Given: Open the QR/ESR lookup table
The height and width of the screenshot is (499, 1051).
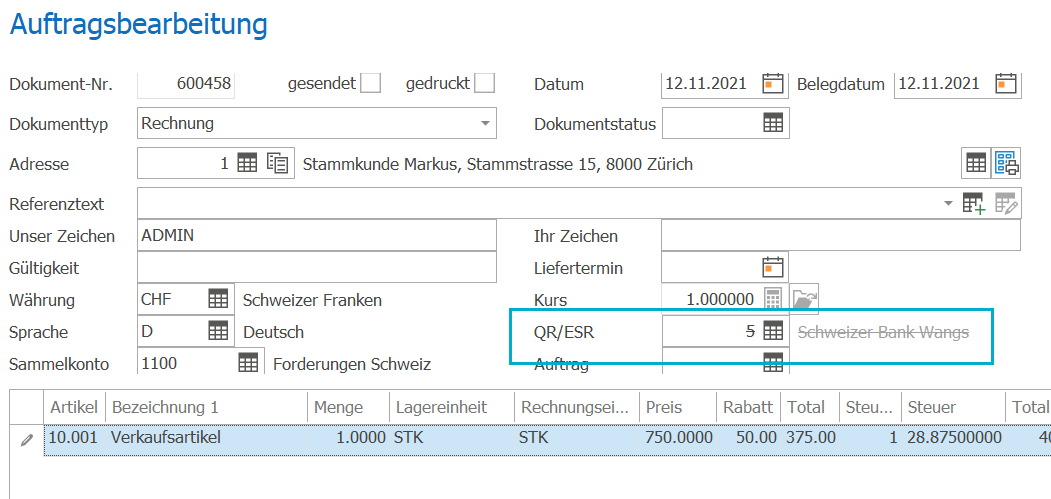Looking at the screenshot, I should (773, 331).
